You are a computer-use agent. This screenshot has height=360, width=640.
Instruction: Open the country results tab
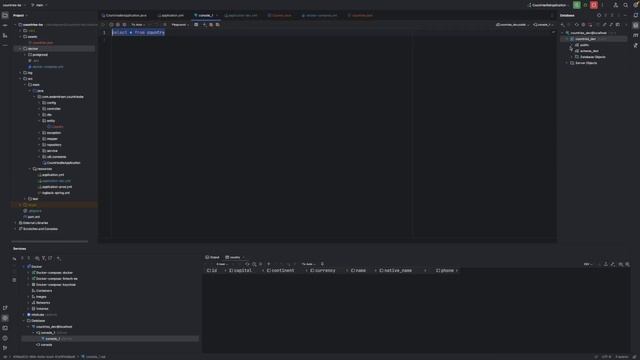234,257
